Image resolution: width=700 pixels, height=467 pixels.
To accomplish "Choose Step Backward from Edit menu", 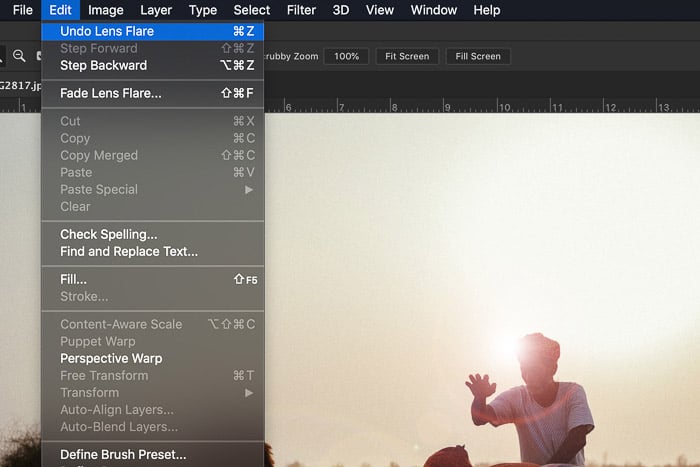I will [x=152, y=66].
